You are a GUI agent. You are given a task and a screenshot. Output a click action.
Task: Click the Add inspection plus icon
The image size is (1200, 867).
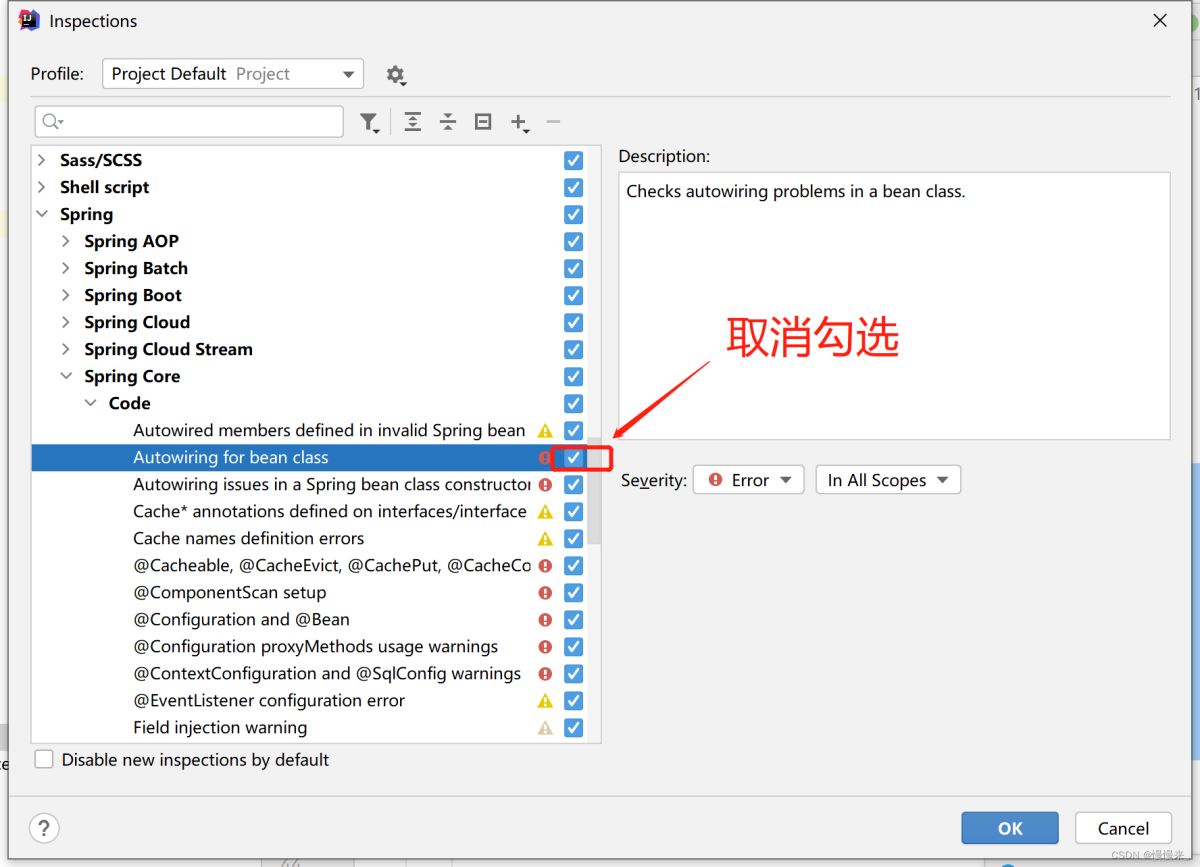[519, 122]
